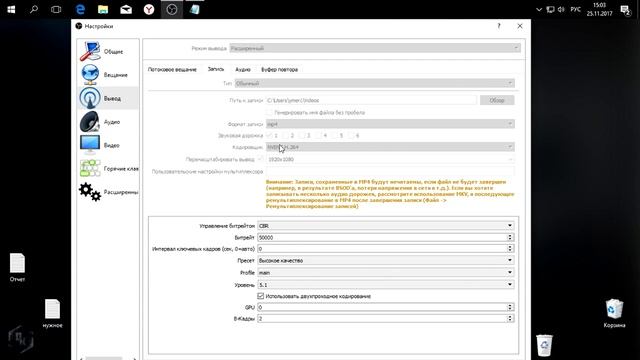Select the нужное desktop file
640x360 pixels.
52,313
